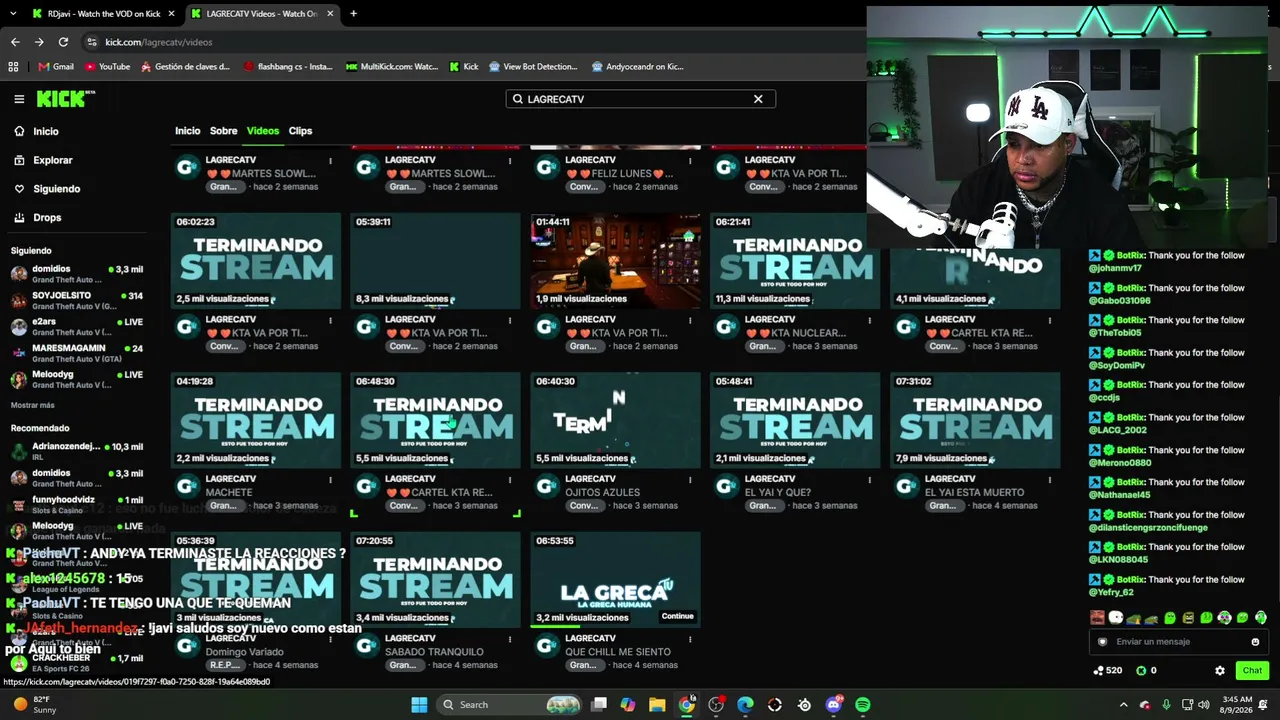Clear the LAGRECATV search text

click(758, 99)
